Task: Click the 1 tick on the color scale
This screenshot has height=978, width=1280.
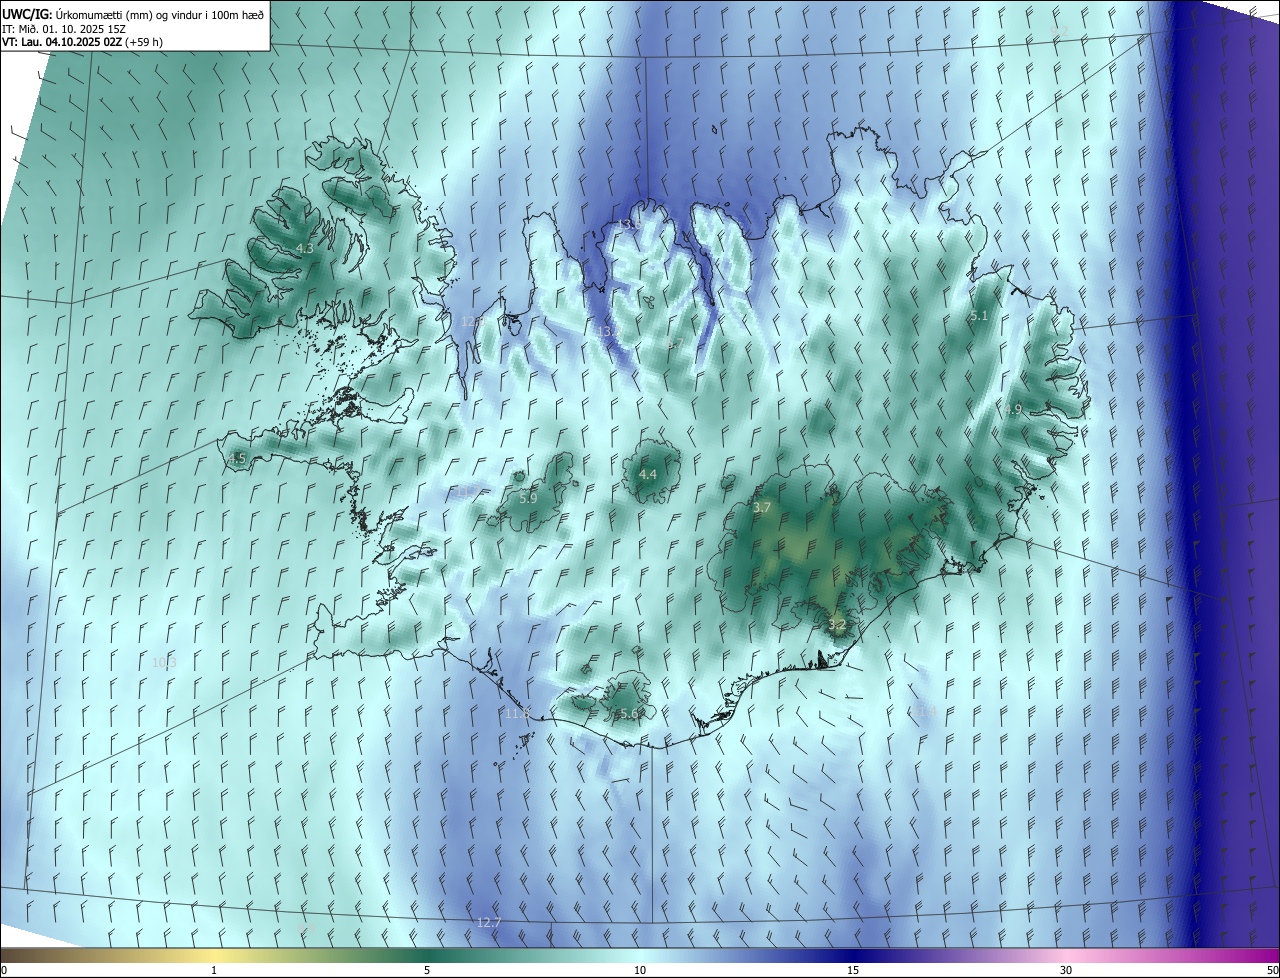Action: point(214,970)
